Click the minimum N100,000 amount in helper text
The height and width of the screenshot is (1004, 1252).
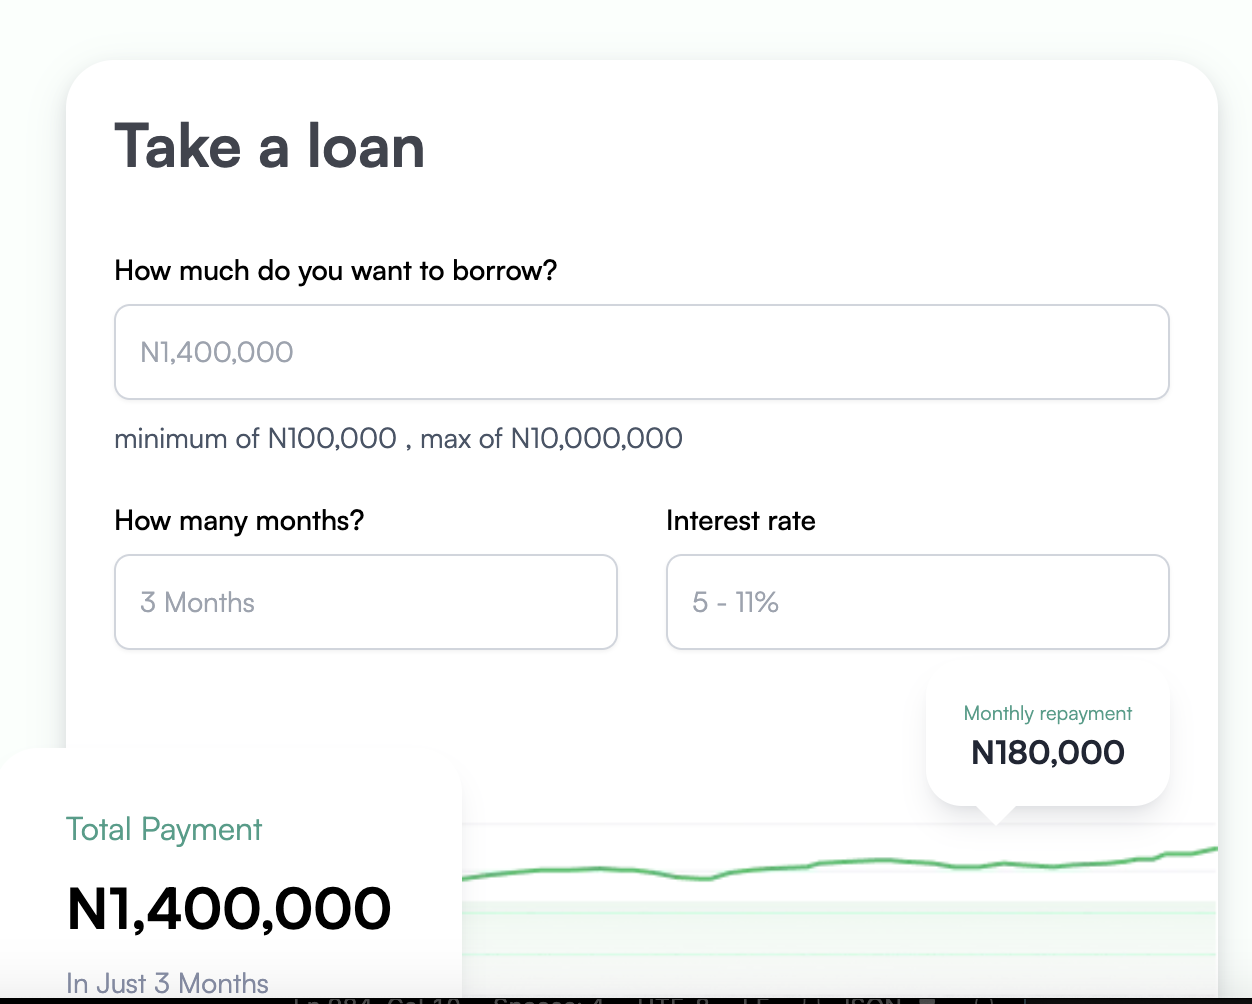pos(331,438)
